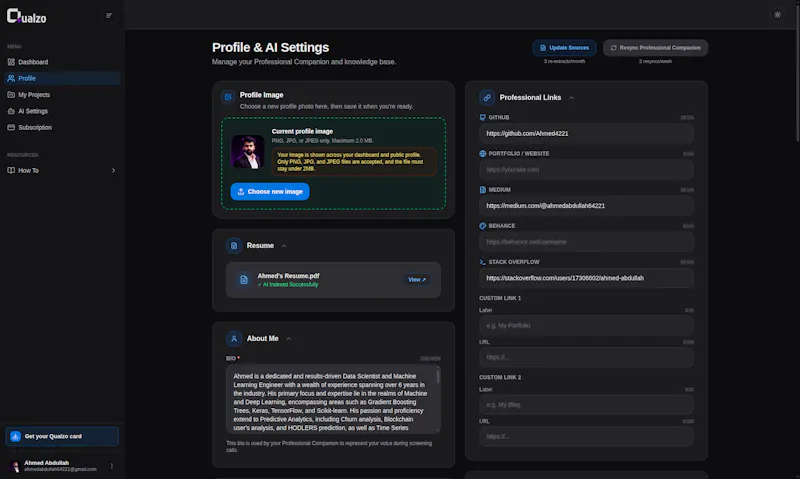Click the Custom Link 2 URL field
Image resolution: width=800 pixels, height=479 pixels.
[586, 437]
